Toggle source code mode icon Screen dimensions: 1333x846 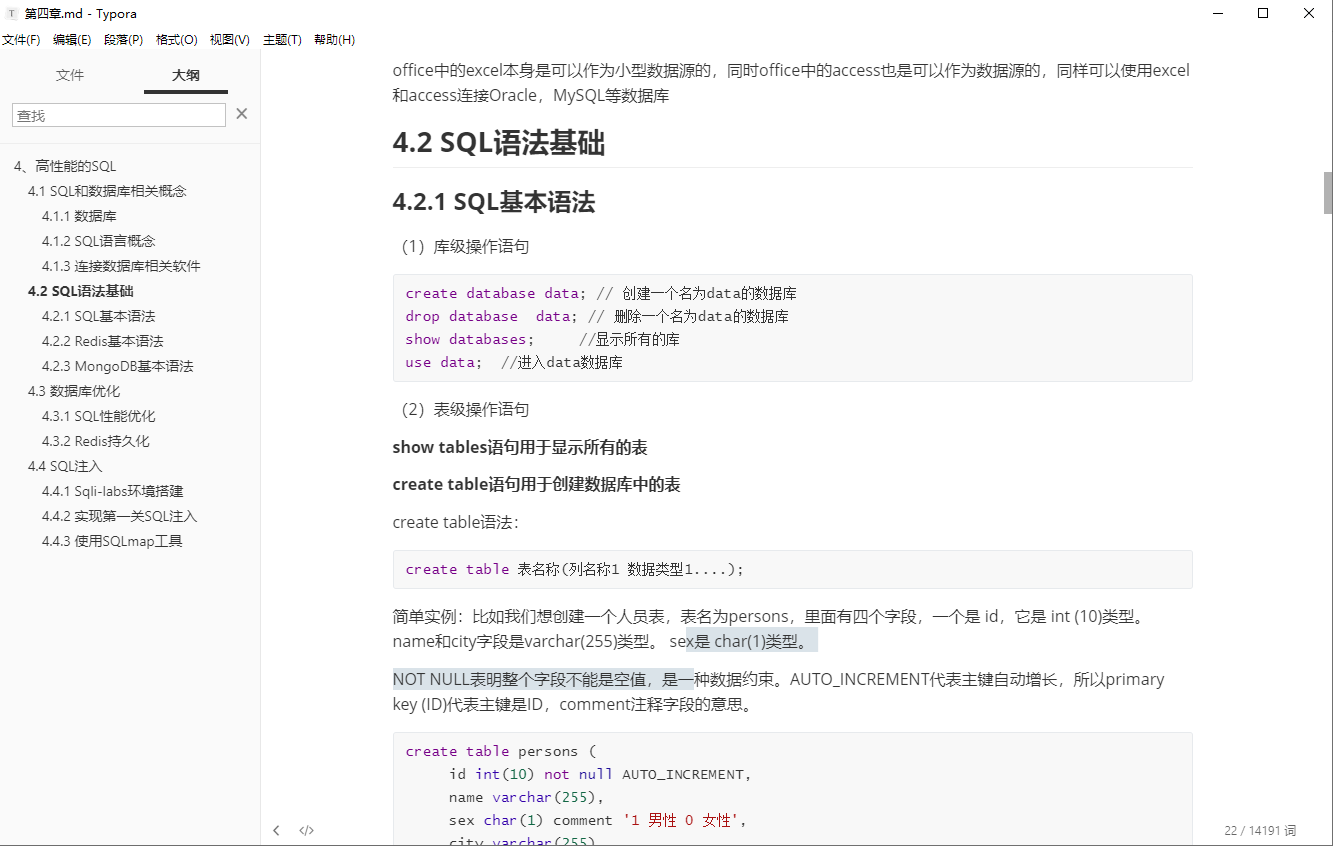pos(307,830)
